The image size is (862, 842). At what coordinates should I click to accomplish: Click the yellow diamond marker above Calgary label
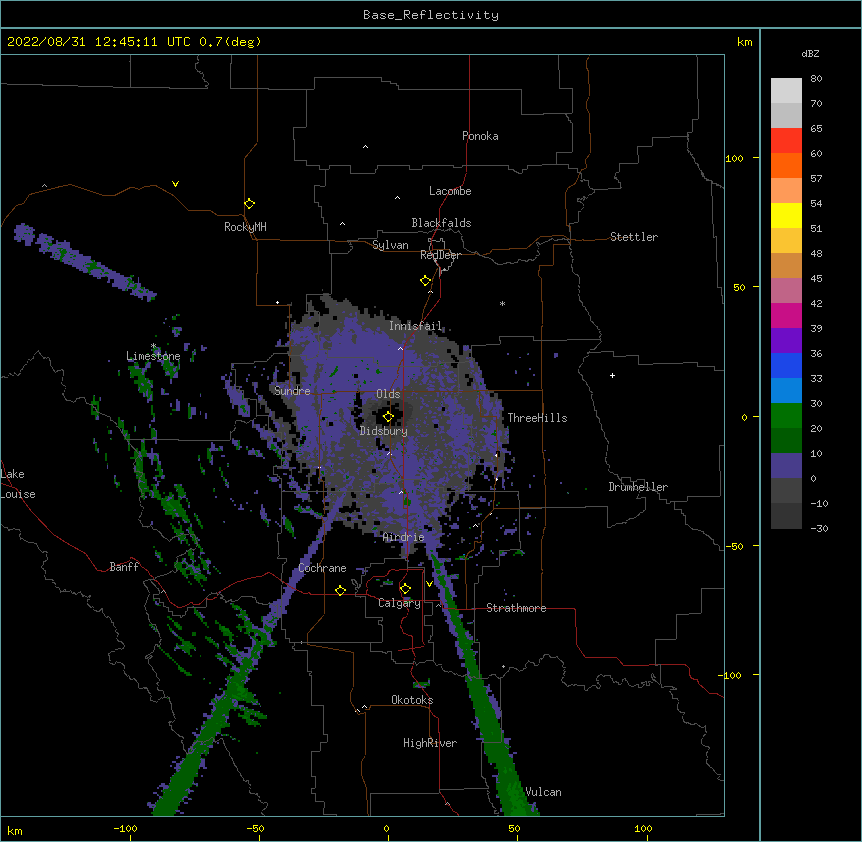click(405, 589)
